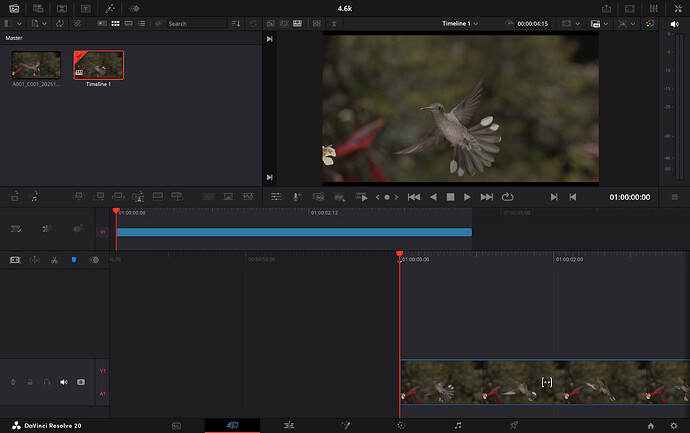Open the Effects magic wand panel
This screenshot has height=433, width=690.
tap(110, 8)
